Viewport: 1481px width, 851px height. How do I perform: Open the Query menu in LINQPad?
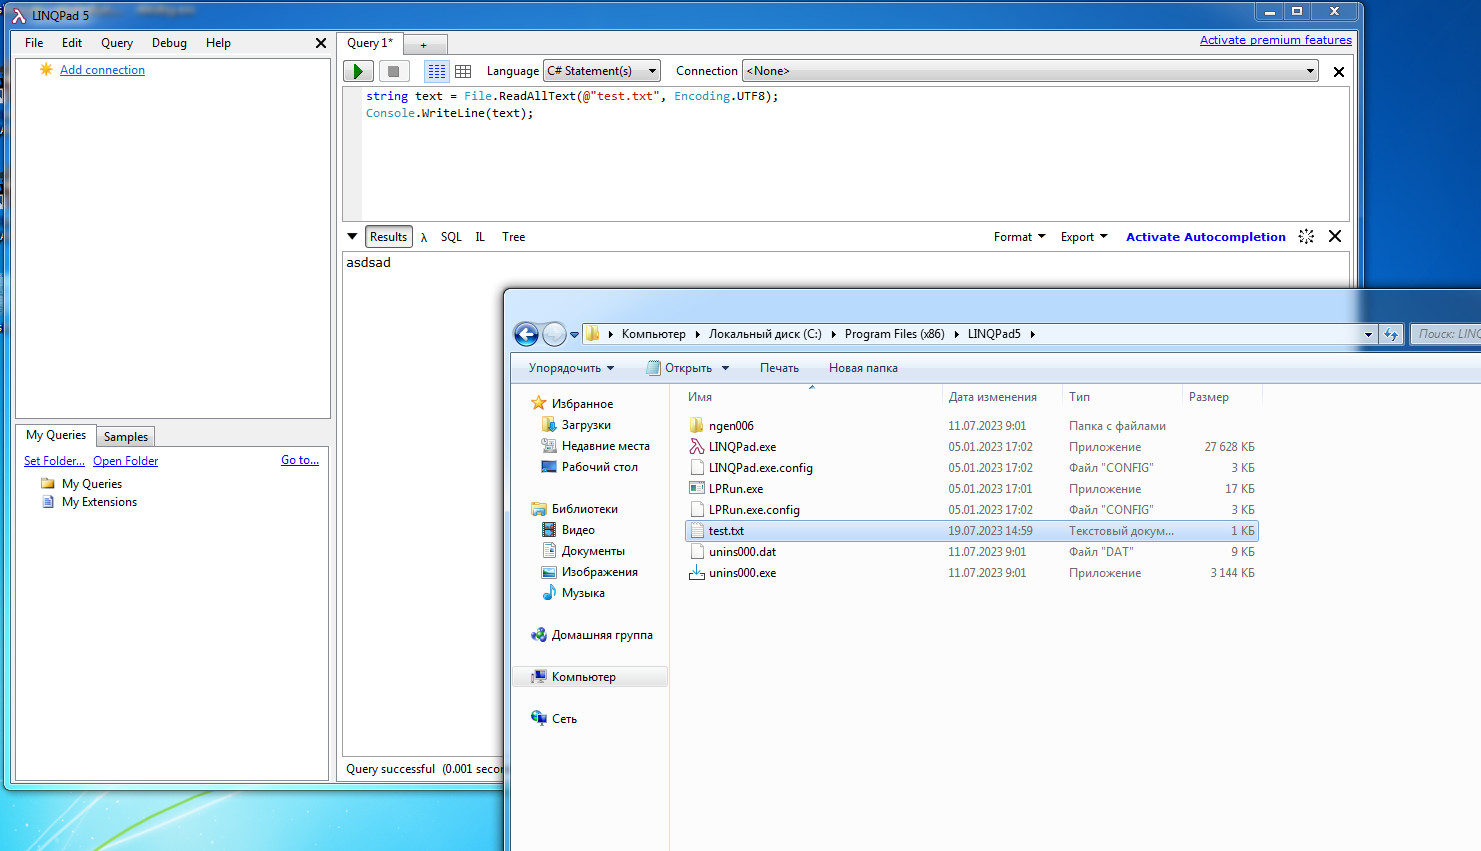(117, 43)
